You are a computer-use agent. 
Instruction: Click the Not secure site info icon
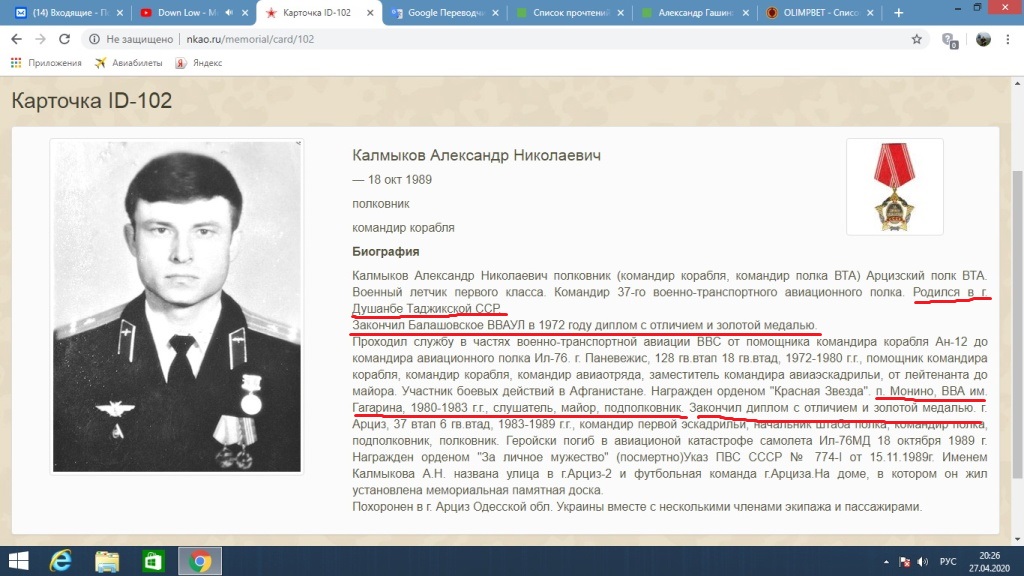95,39
